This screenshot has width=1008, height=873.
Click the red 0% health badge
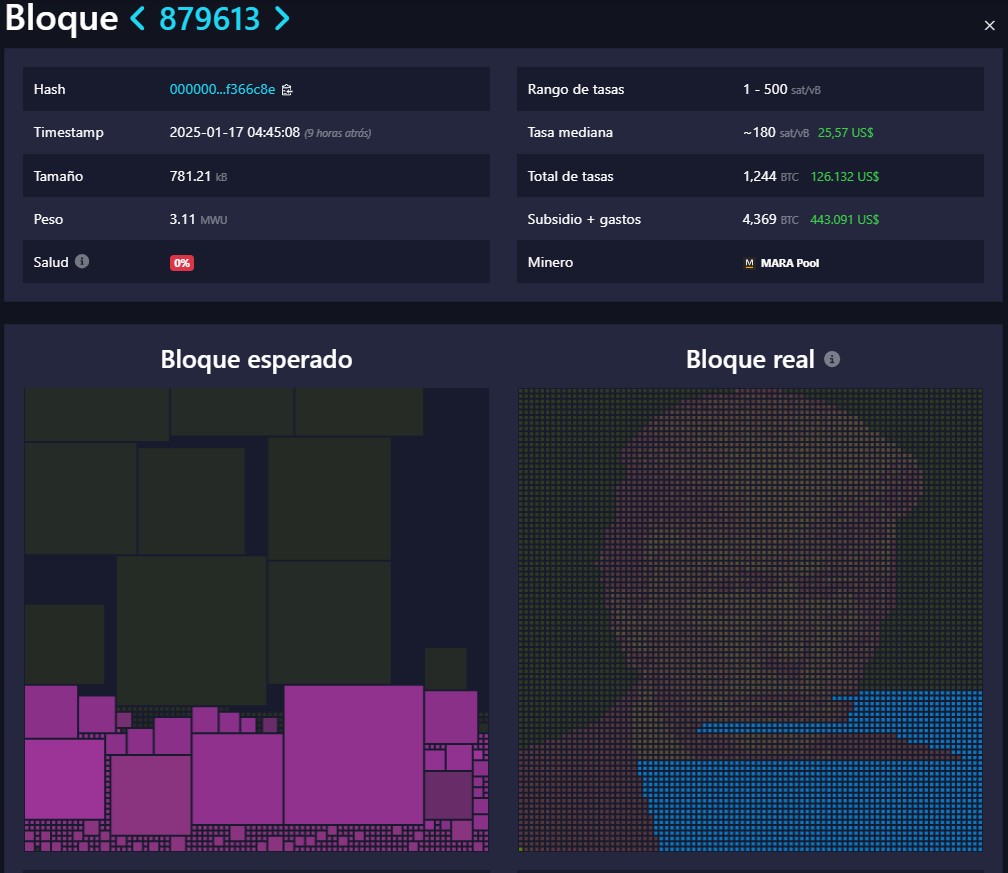[x=182, y=262]
